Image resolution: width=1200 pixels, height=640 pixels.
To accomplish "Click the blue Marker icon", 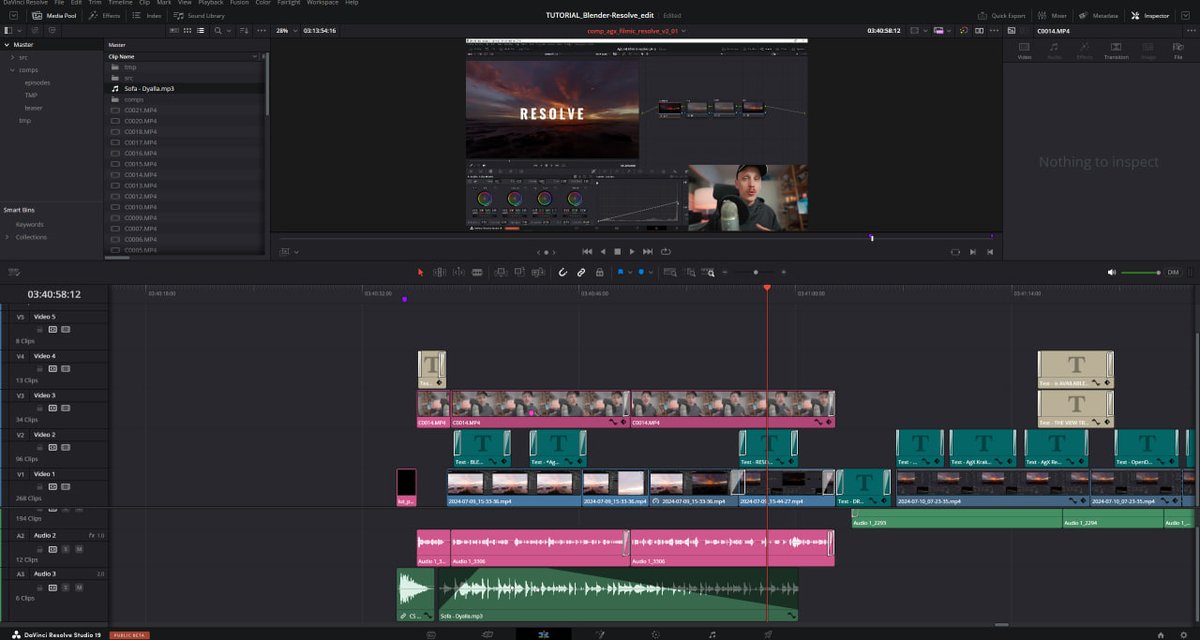I will [x=641, y=272].
